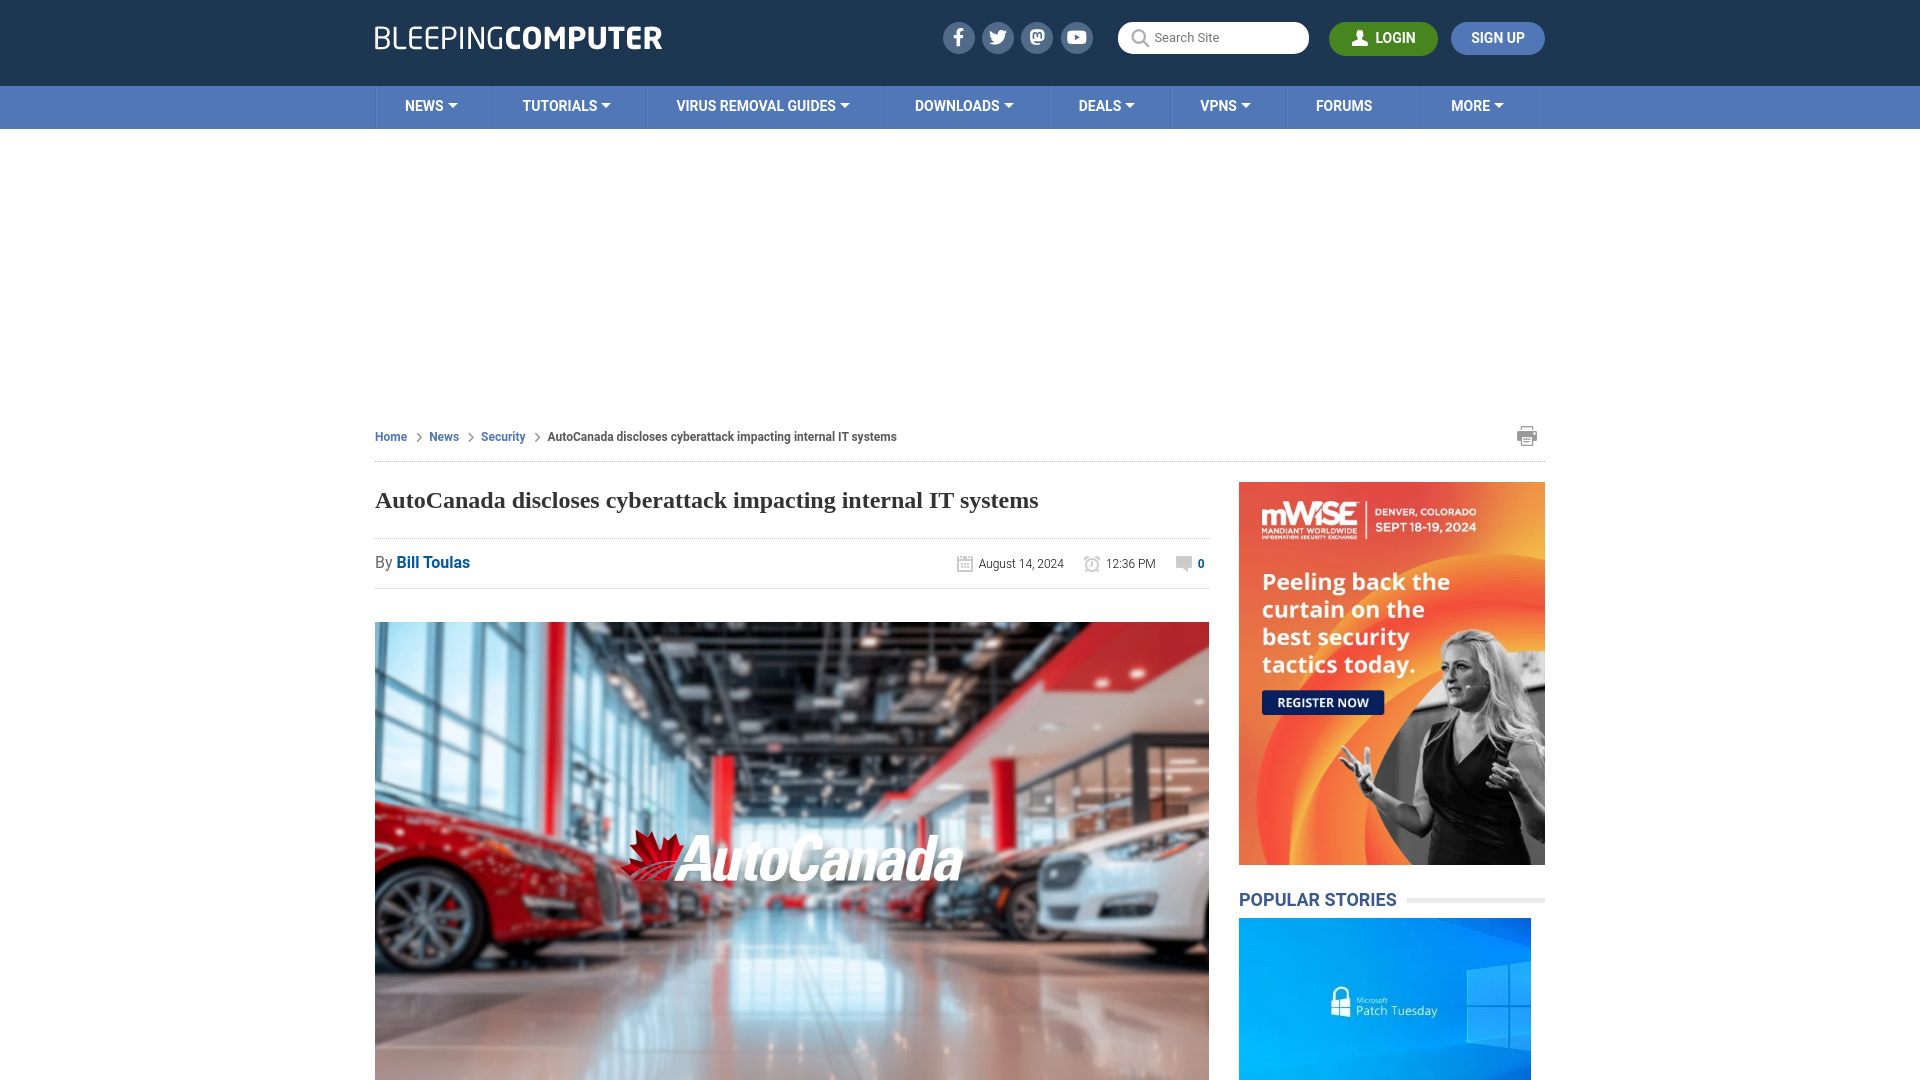Image resolution: width=1920 pixels, height=1080 pixels.
Task: Open author Bill Toulas profile link
Action: [433, 563]
